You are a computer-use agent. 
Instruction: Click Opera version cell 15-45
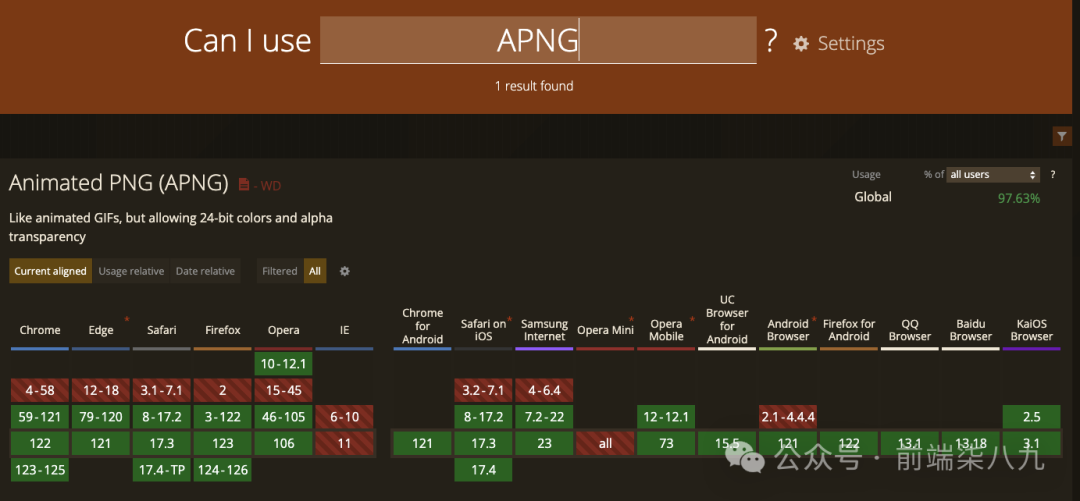coord(283,391)
